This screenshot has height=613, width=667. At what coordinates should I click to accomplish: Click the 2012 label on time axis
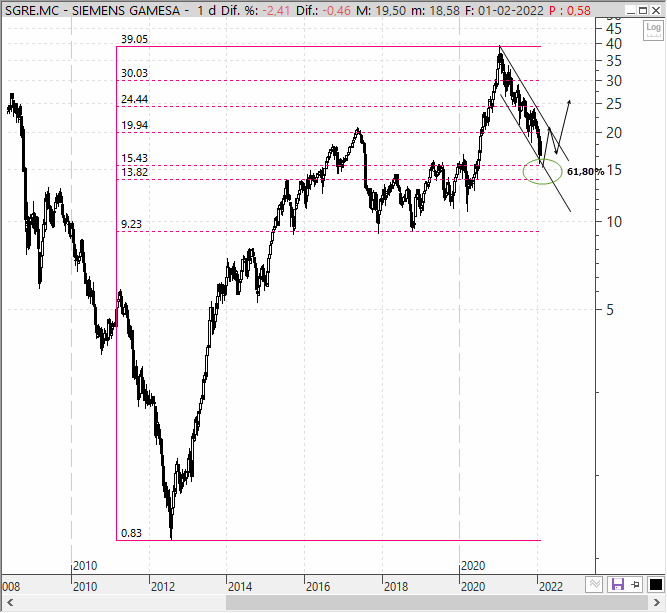point(163,587)
